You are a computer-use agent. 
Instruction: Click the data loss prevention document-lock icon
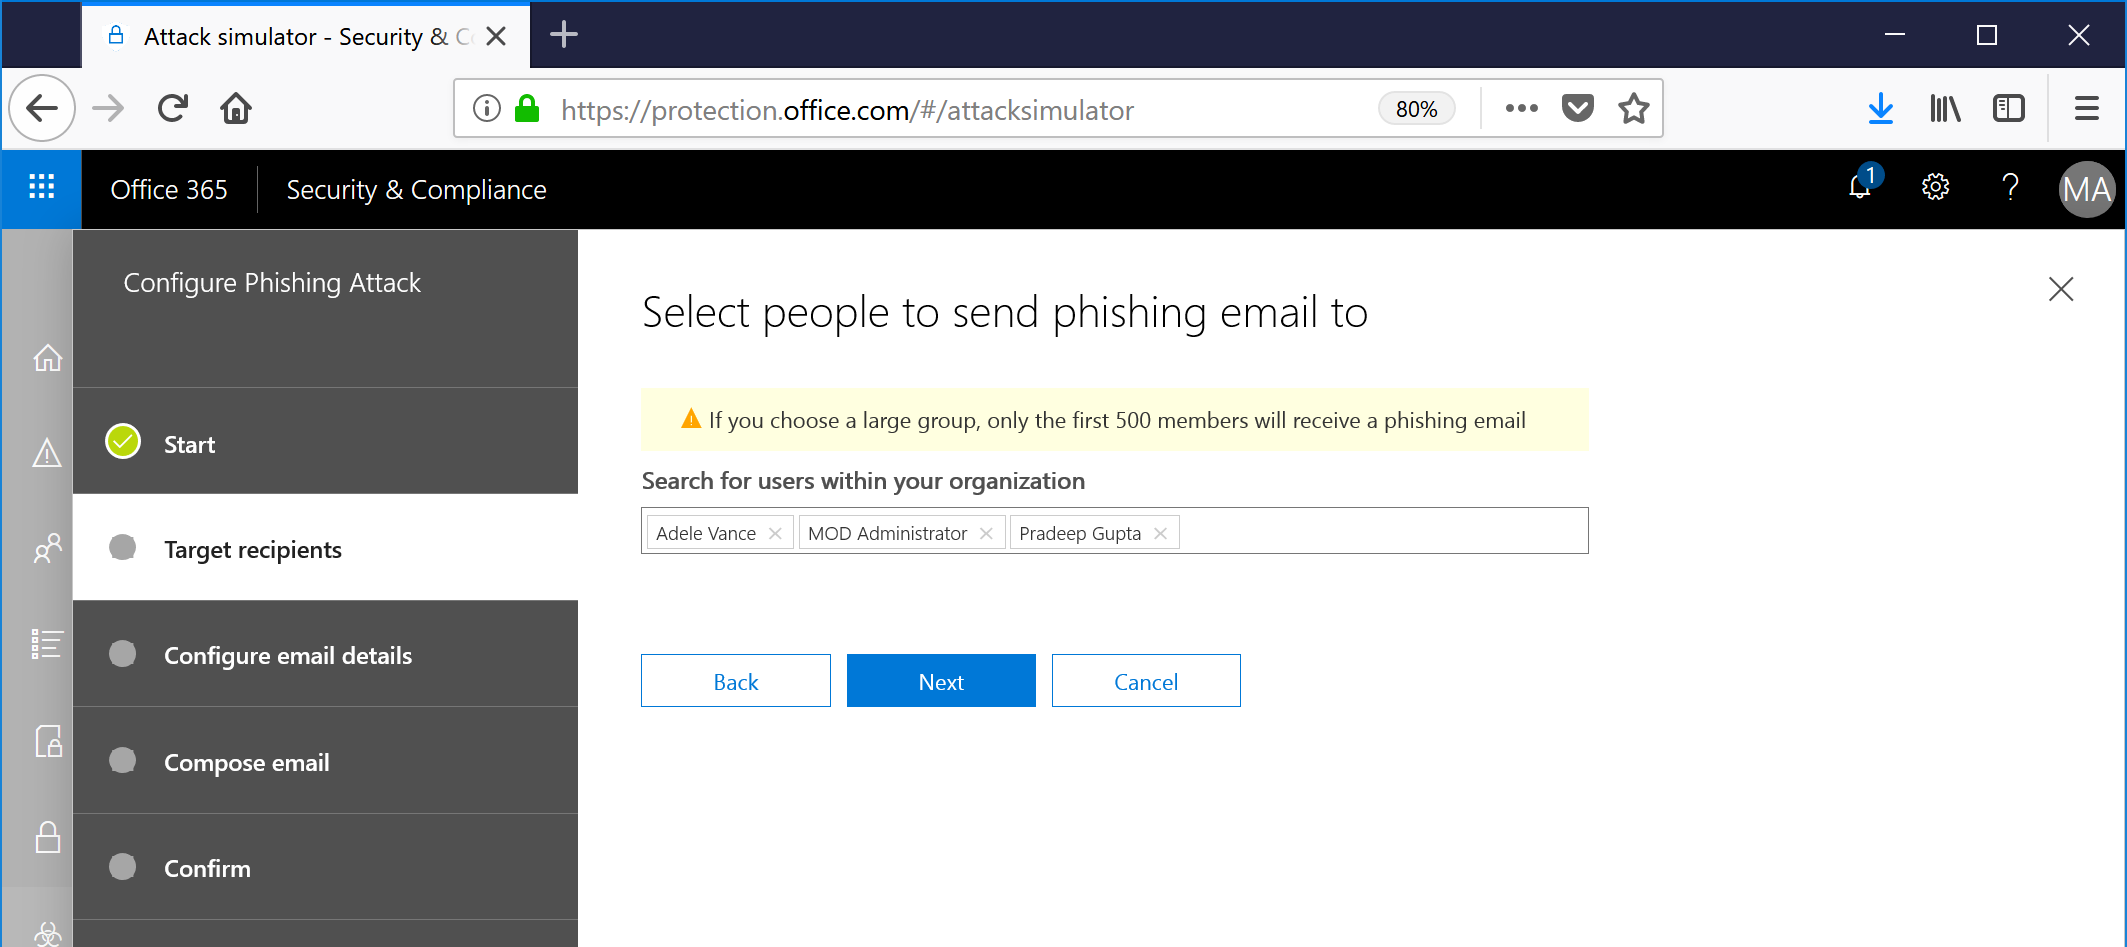(46, 740)
